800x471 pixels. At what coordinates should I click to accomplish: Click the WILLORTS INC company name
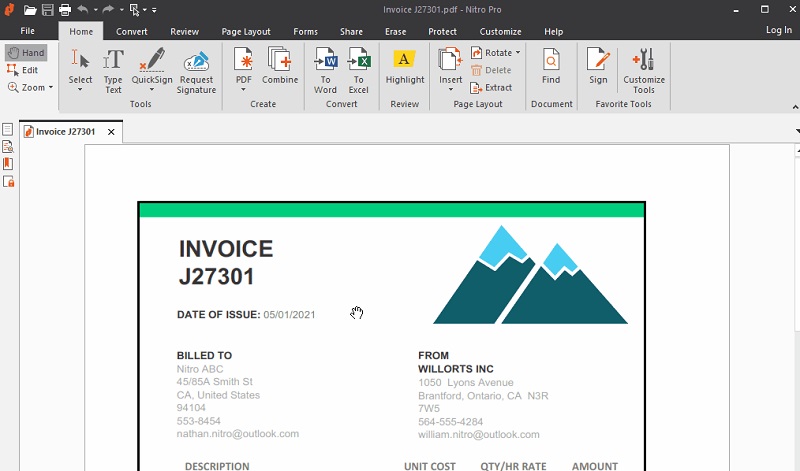456,369
